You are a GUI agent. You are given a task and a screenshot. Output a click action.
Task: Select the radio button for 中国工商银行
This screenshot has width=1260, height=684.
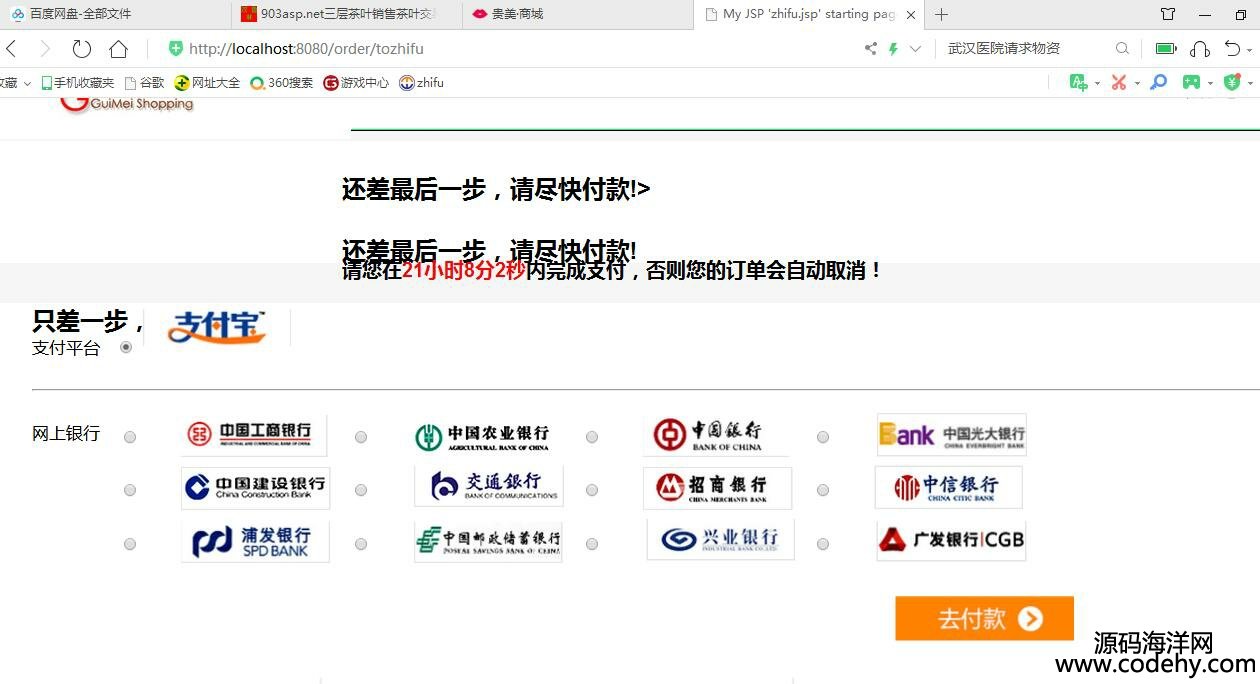[130, 437]
